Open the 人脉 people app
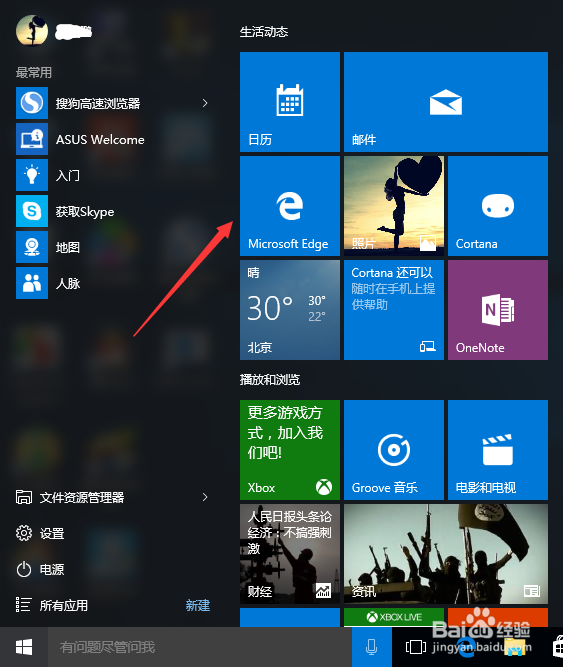Screen dimensions: 563x667 [x=68, y=283]
